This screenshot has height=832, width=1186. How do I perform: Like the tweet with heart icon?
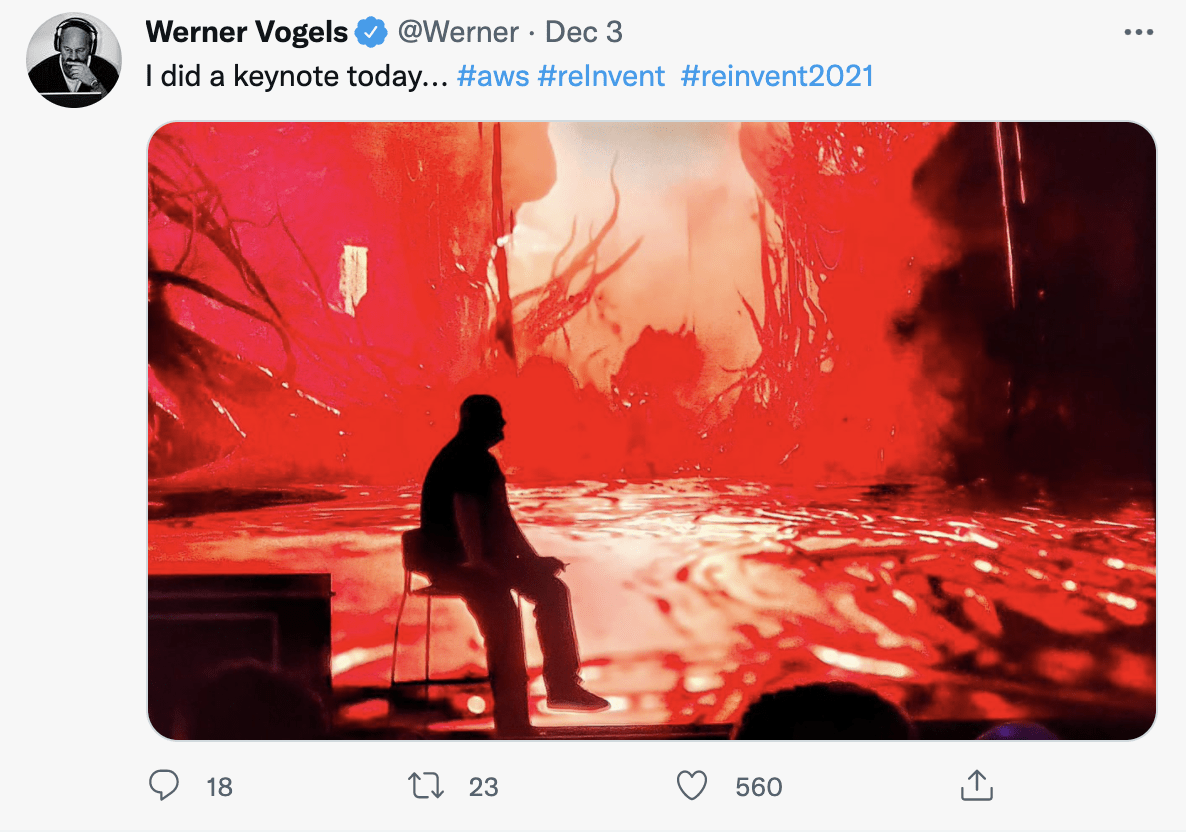coord(691,786)
